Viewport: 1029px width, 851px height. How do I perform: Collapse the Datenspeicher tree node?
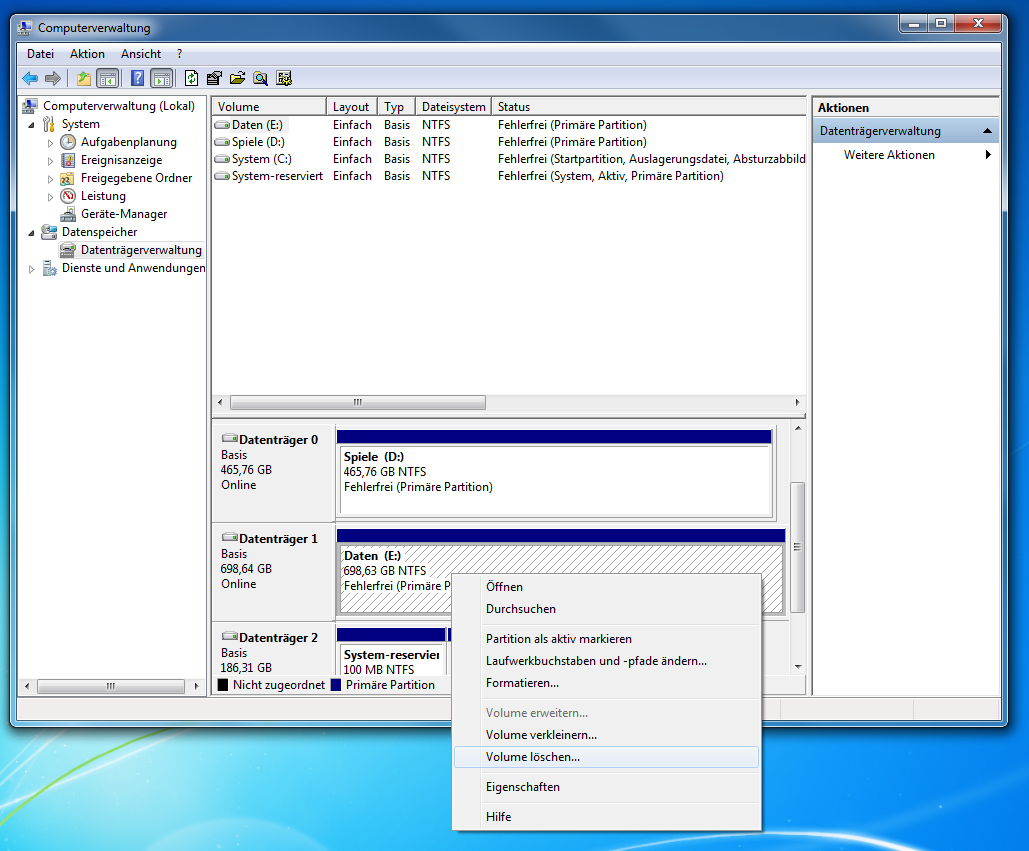[32, 232]
